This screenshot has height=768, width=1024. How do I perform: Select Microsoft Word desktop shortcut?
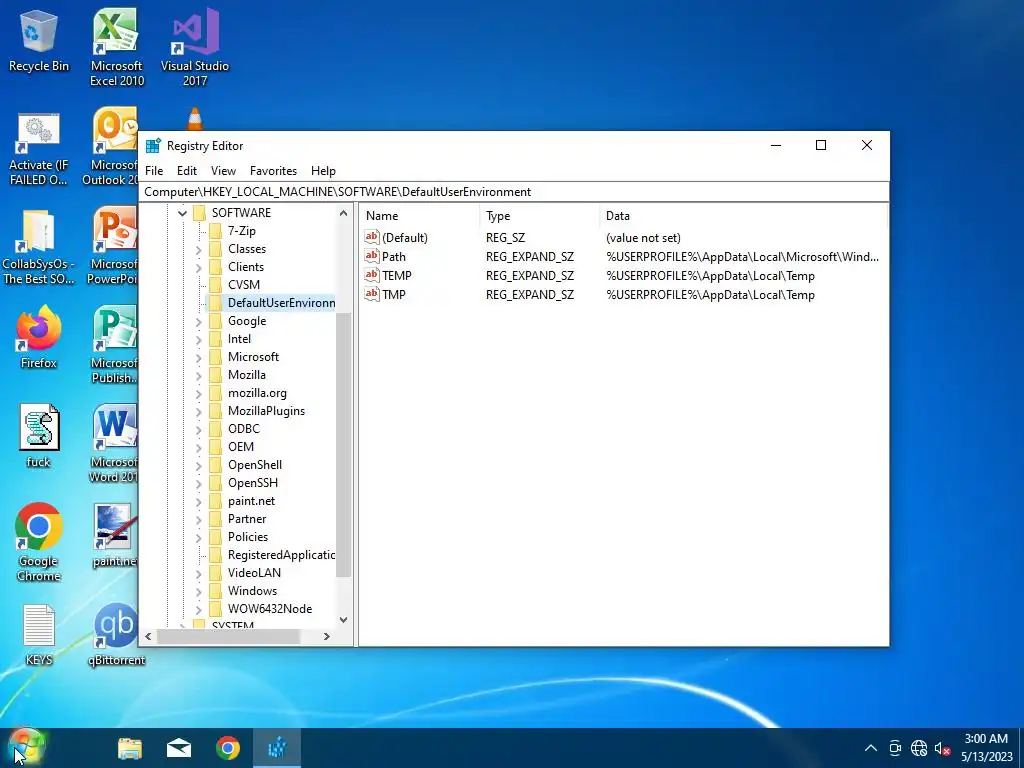[114, 444]
